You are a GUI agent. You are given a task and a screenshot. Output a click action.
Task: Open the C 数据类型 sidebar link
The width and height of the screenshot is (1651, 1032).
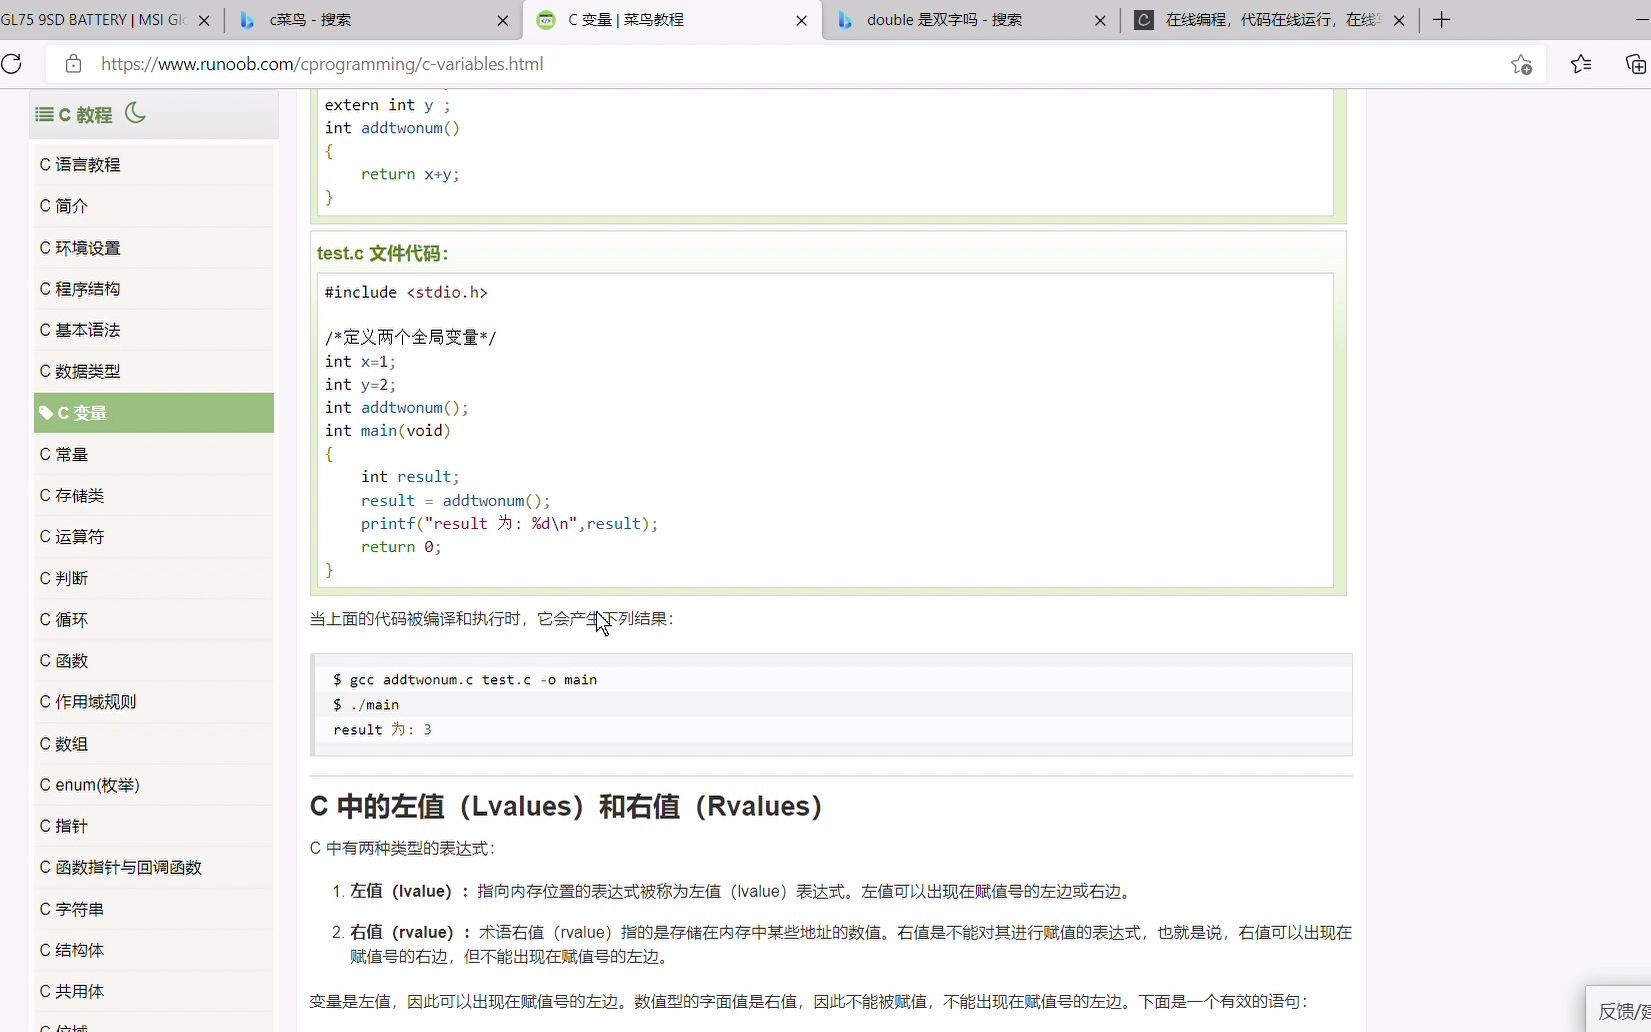click(x=154, y=371)
